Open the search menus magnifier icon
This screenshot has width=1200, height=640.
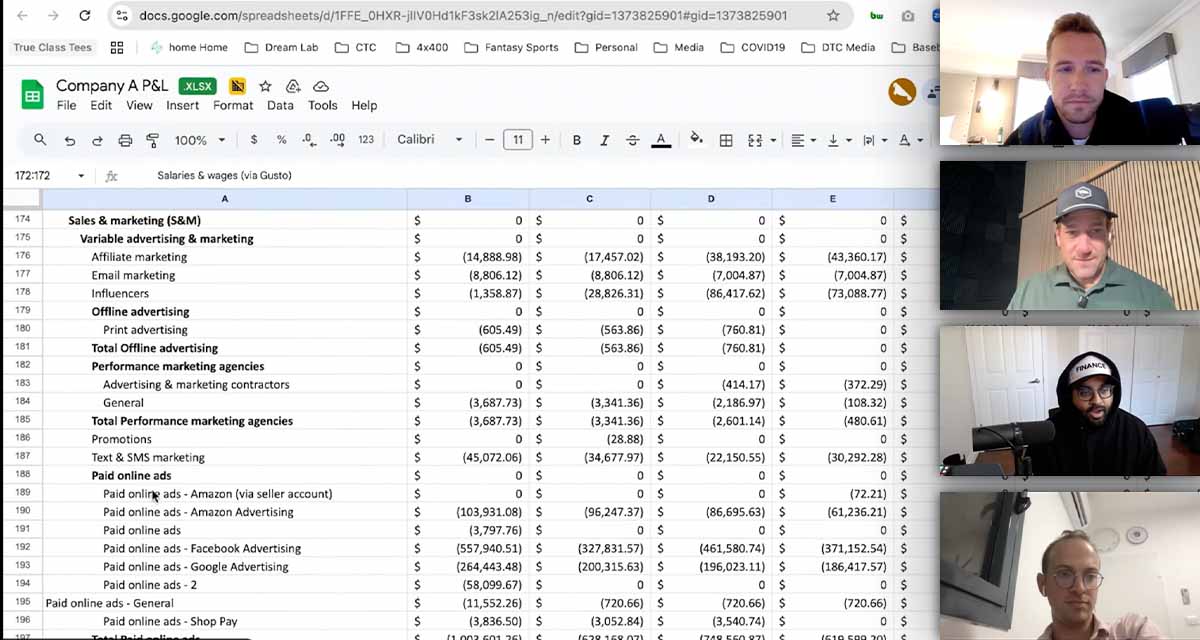coord(40,140)
